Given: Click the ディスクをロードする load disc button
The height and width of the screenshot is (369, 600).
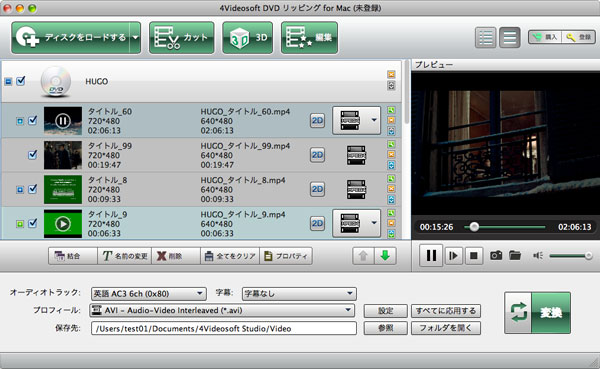Looking at the screenshot, I should coord(71,38).
